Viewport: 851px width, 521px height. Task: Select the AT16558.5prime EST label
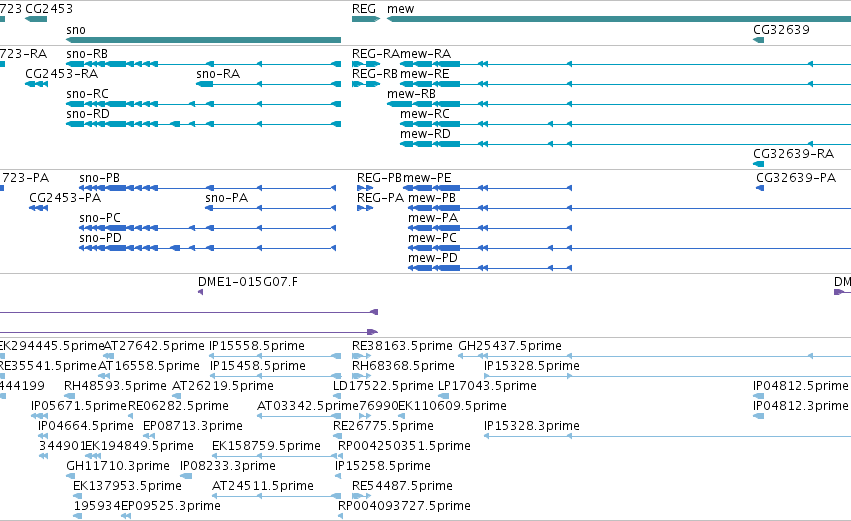[x=149, y=366]
